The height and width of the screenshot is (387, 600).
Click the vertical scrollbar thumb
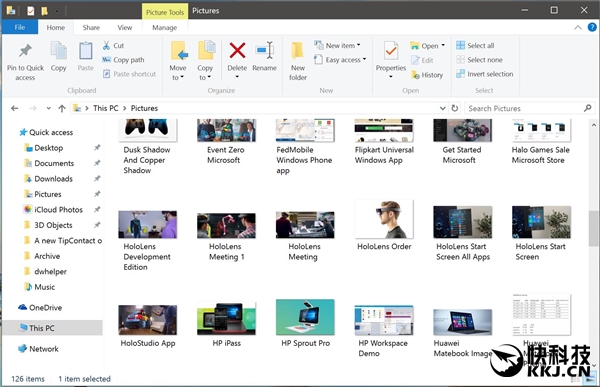click(x=593, y=228)
